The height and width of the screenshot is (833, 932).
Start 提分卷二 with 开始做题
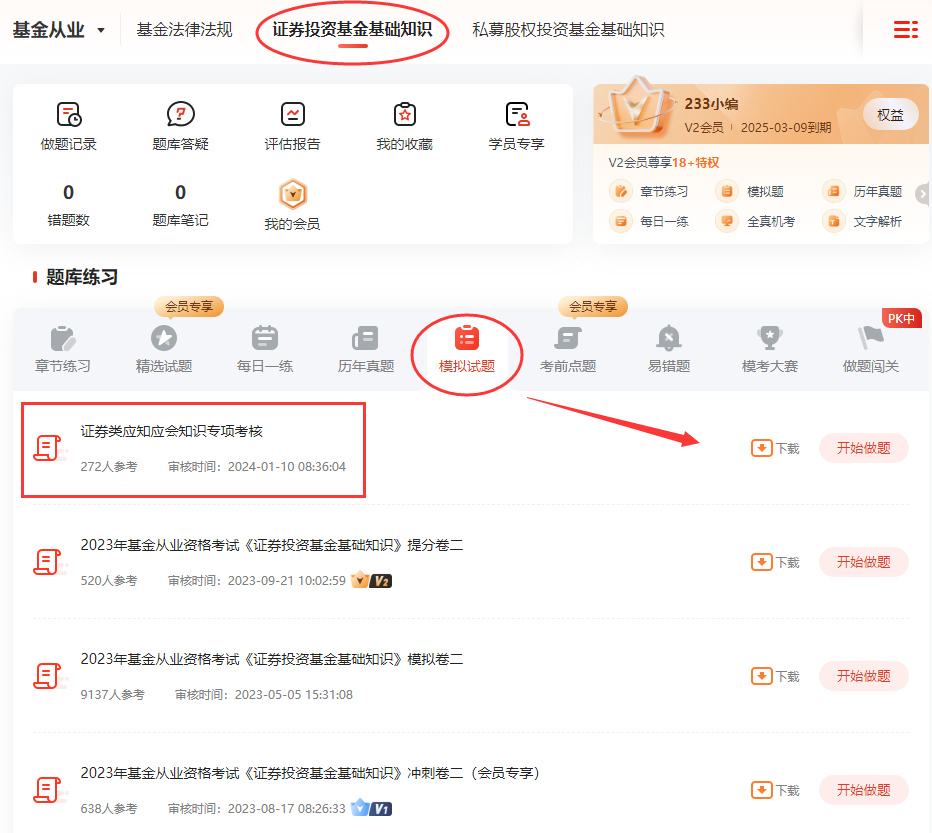(x=864, y=562)
